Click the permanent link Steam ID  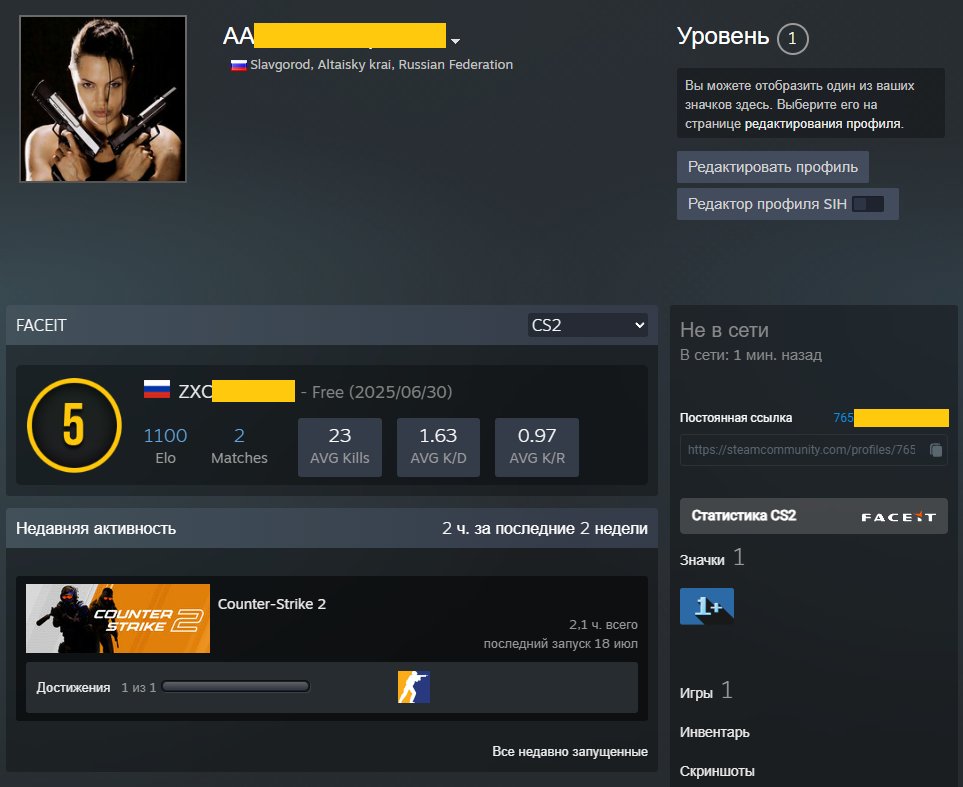[x=891, y=418]
